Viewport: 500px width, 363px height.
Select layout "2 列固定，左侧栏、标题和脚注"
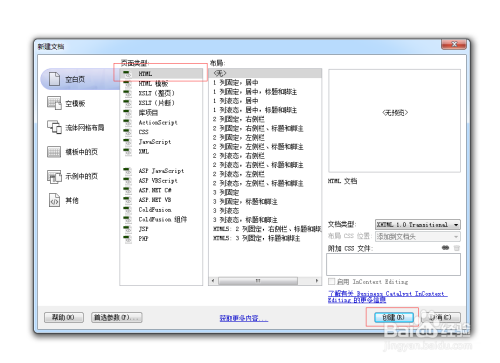point(258,147)
